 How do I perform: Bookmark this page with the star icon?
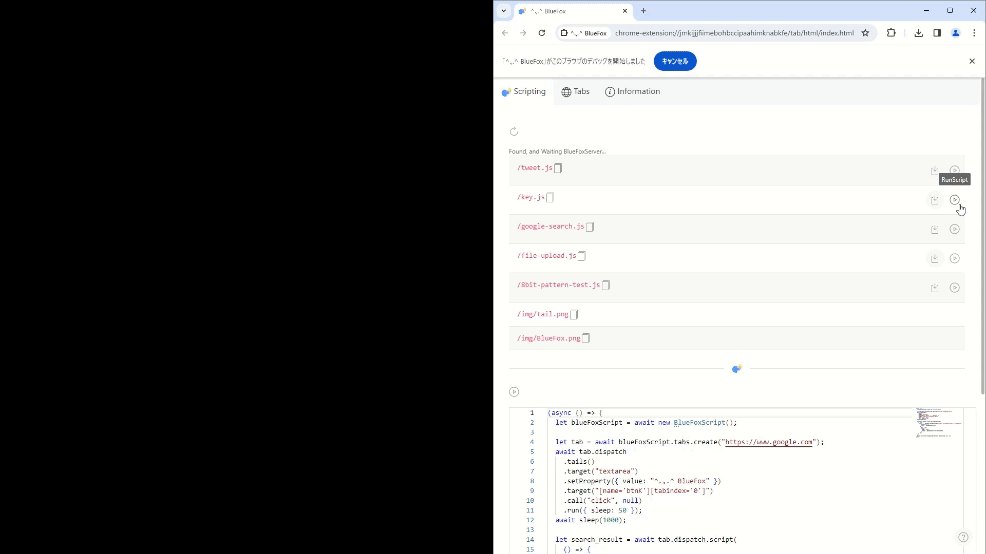click(865, 33)
